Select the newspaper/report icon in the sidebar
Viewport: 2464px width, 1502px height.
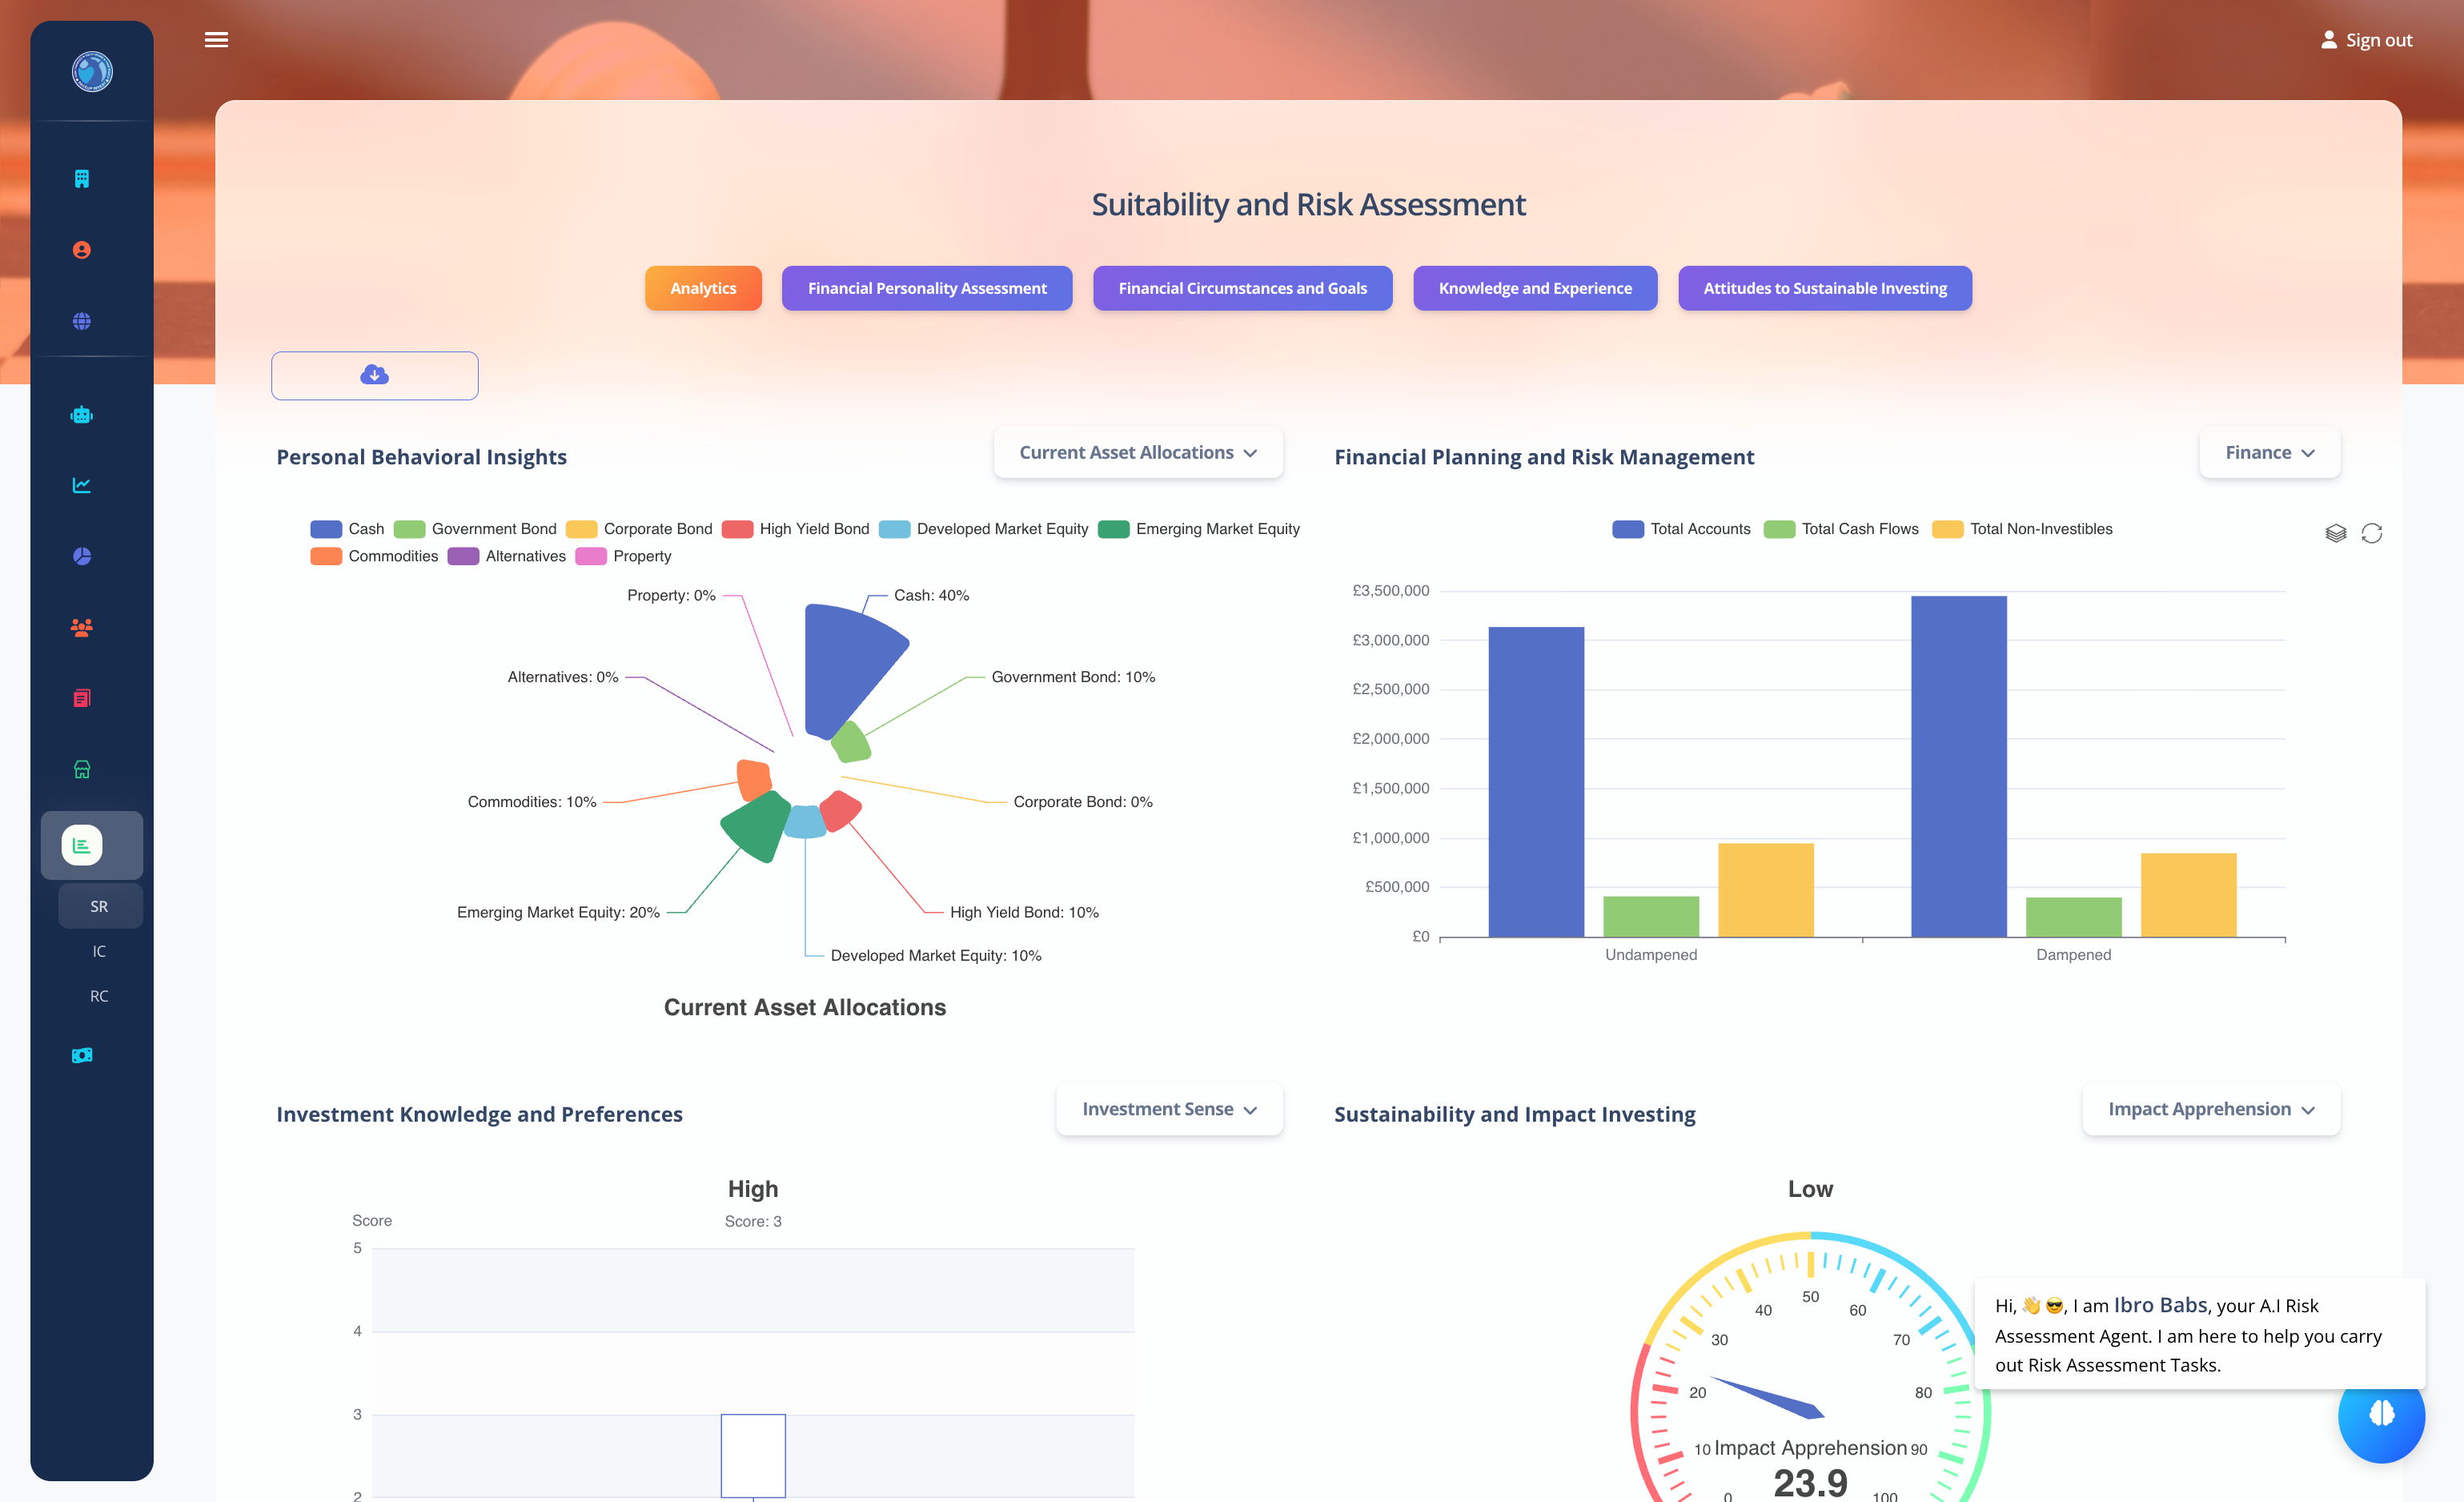pyautogui.click(x=81, y=698)
